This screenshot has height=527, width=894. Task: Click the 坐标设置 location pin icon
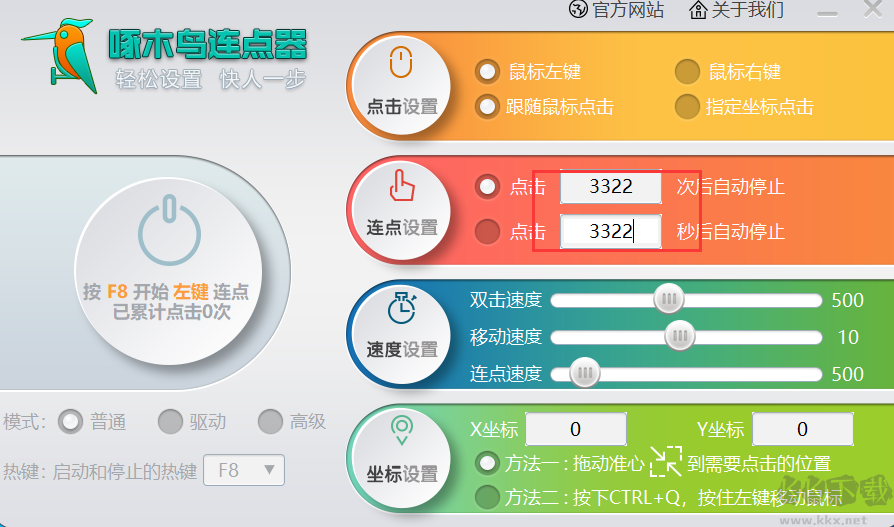tap(401, 431)
